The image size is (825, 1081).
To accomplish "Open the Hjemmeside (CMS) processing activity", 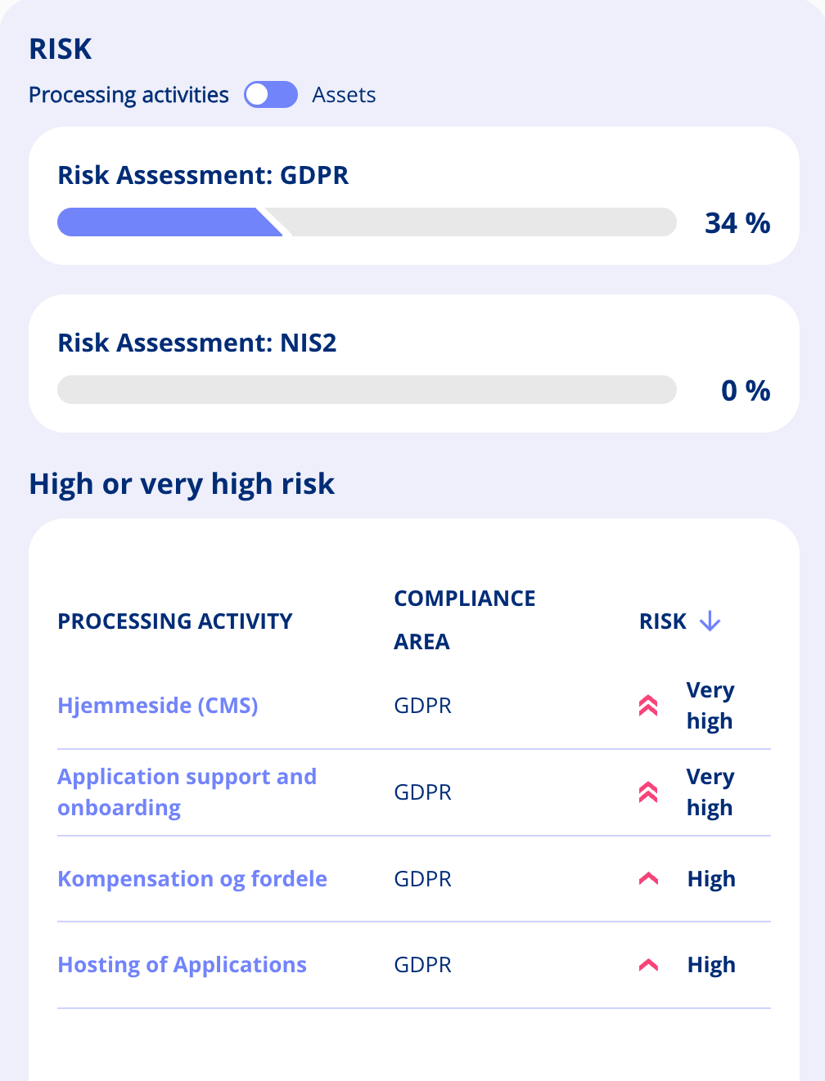I will pyautogui.click(x=158, y=705).
